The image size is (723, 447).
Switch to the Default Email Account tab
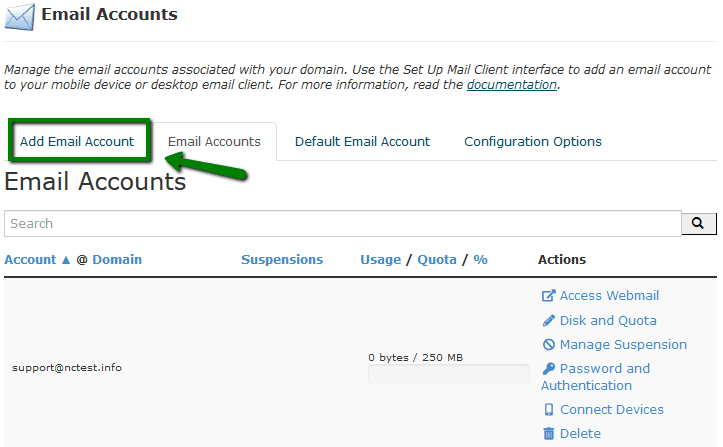(x=362, y=141)
